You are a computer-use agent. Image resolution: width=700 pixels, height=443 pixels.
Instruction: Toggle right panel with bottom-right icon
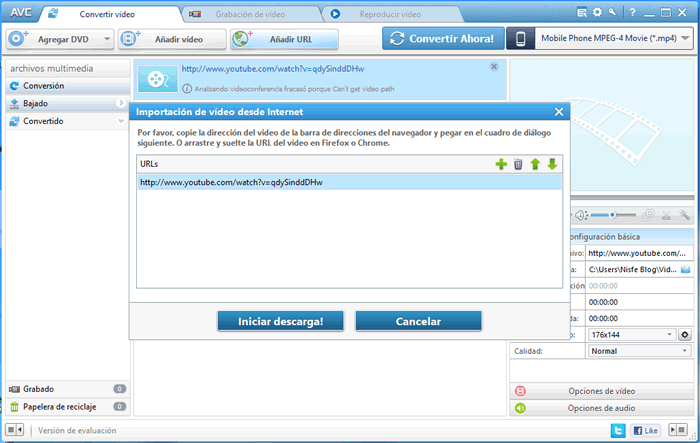pyautogui.click(x=685, y=430)
